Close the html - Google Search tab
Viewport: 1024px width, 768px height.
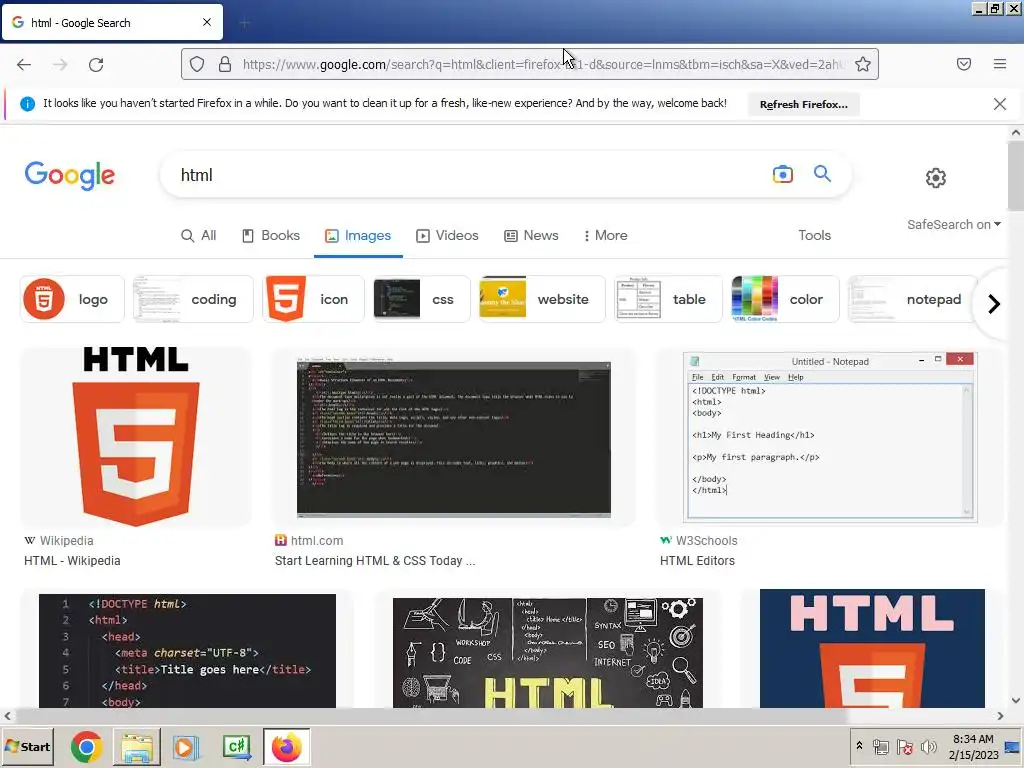207,22
